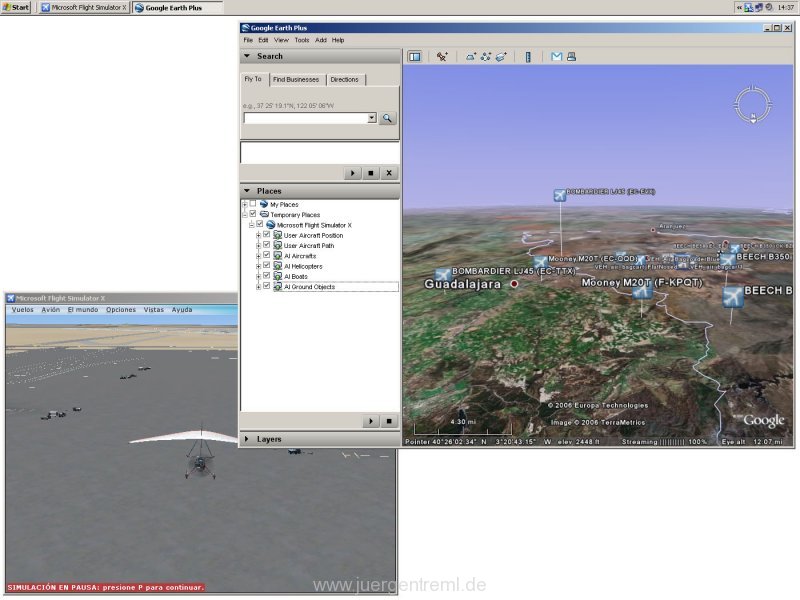Screen dimensions: 800x600
Task: Click the Start button on the taskbar
Action: point(16,7)
